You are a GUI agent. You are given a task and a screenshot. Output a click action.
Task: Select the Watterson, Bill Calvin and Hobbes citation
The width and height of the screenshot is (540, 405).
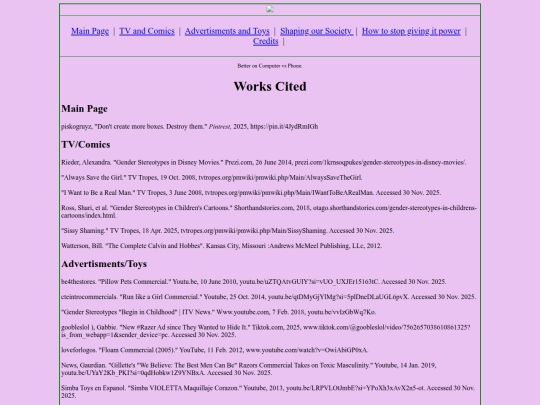point(222,246)
